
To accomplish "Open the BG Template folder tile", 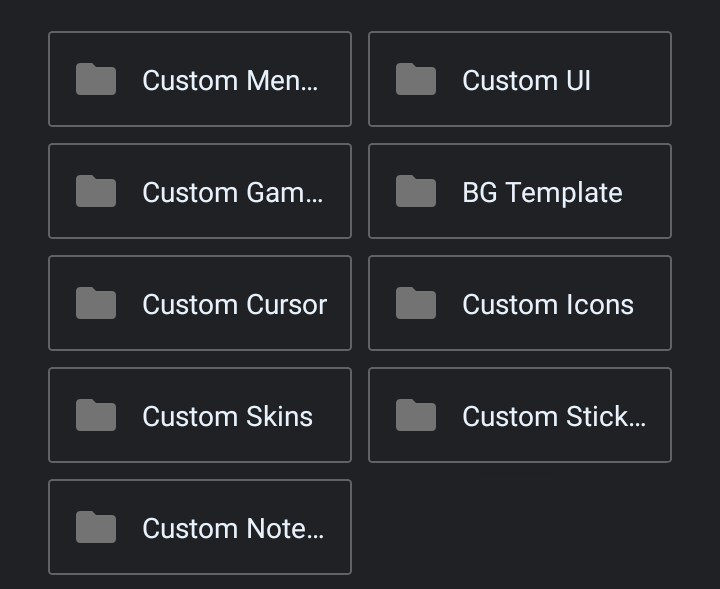I will point(520,191).
